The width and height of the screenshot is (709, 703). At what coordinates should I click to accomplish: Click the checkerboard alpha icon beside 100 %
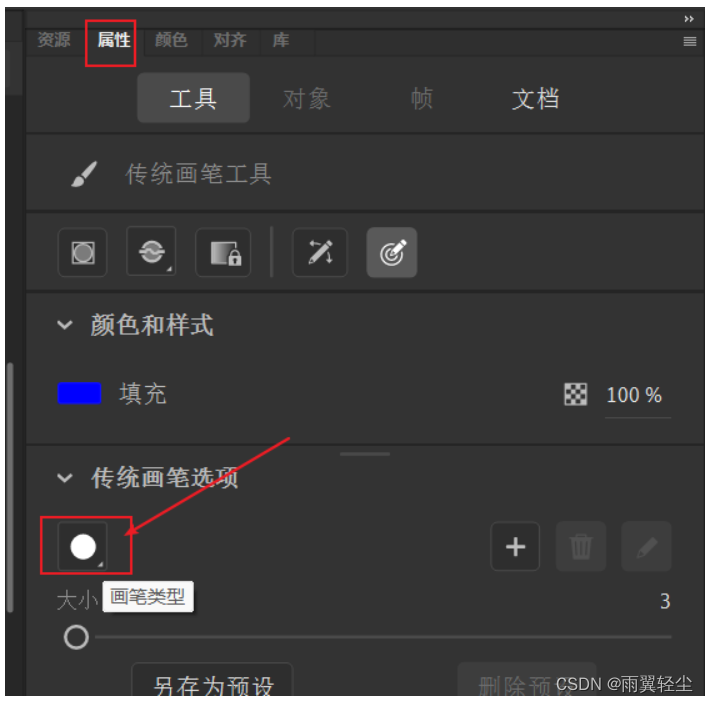point(576,394)
